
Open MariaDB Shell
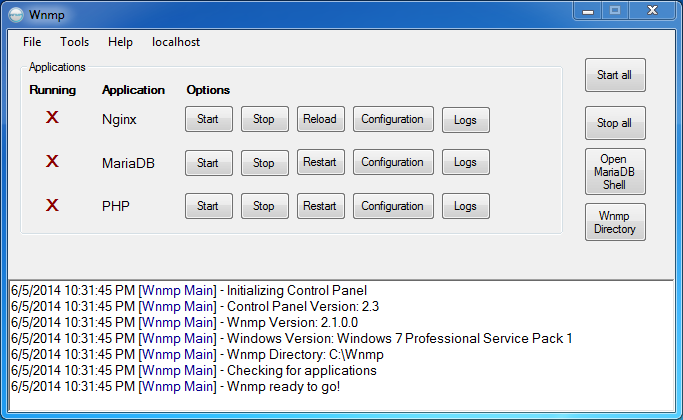(x=615, y=172)
